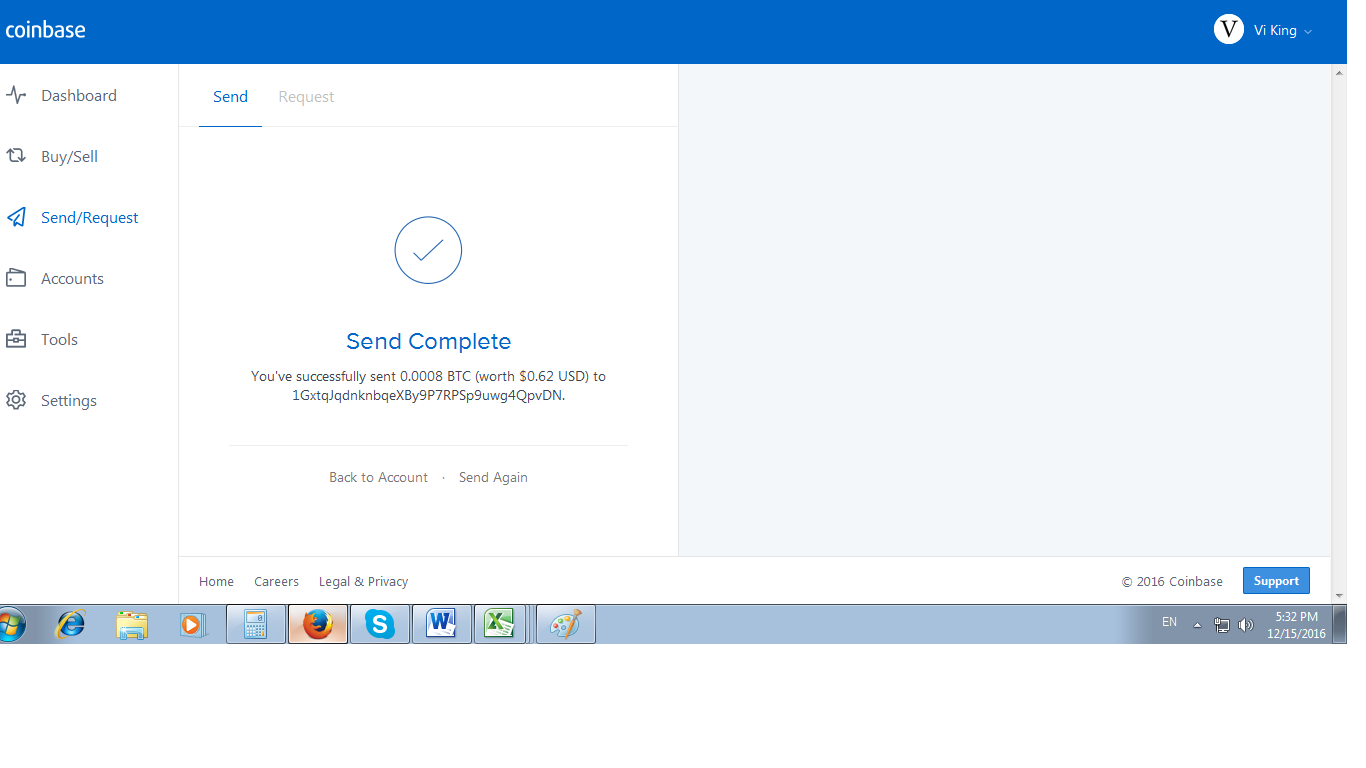Click the Dashboard pulse icon
Image resolution: width=1366 pixels, height=768 pixels.
[16, 96]
